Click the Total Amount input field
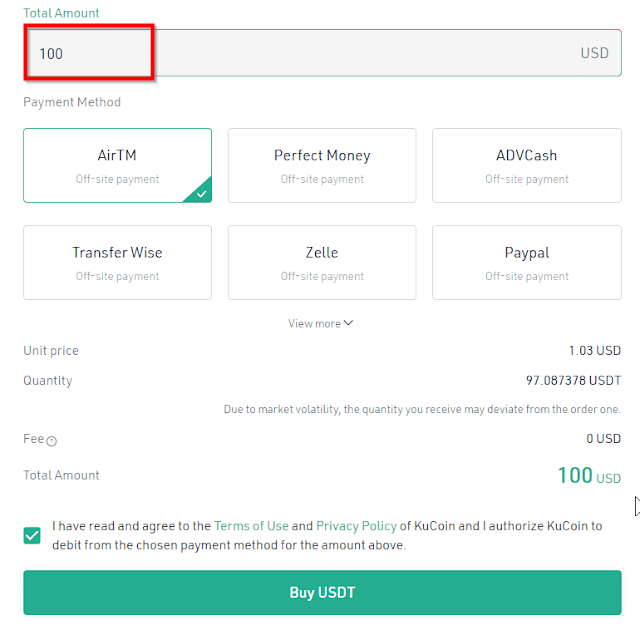The height and width of the screenshot is (630, 640). pos(300,53)
